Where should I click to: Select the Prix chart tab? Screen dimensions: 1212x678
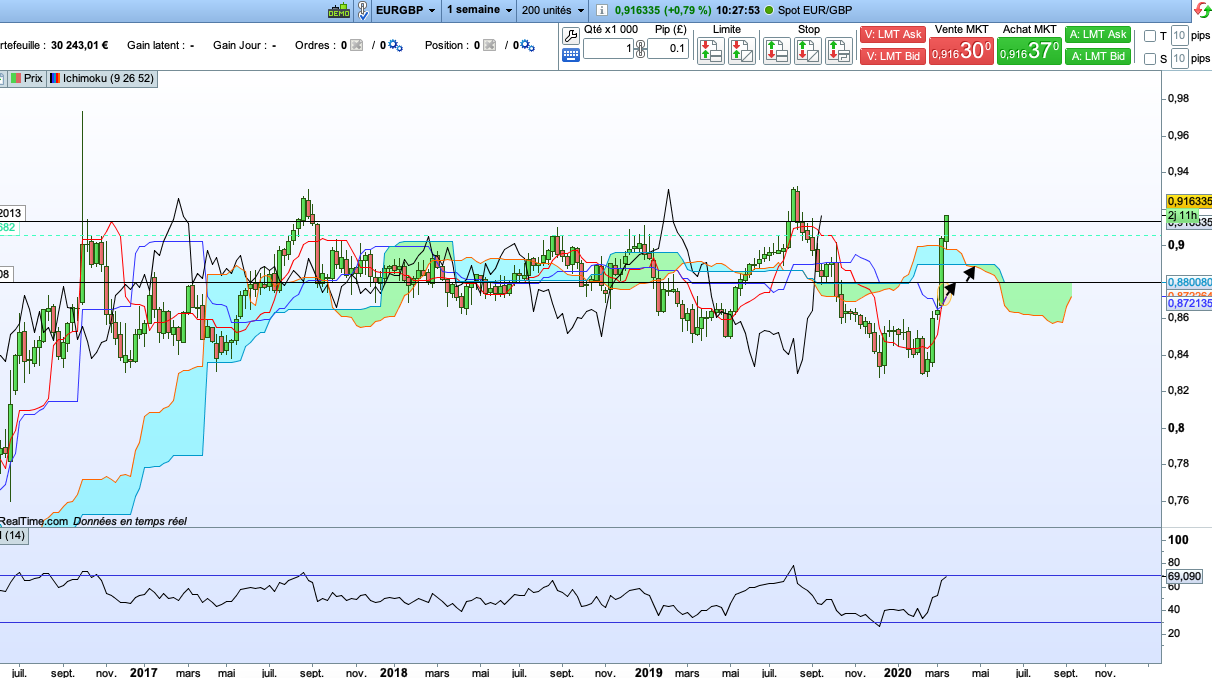tap(27, 78)
